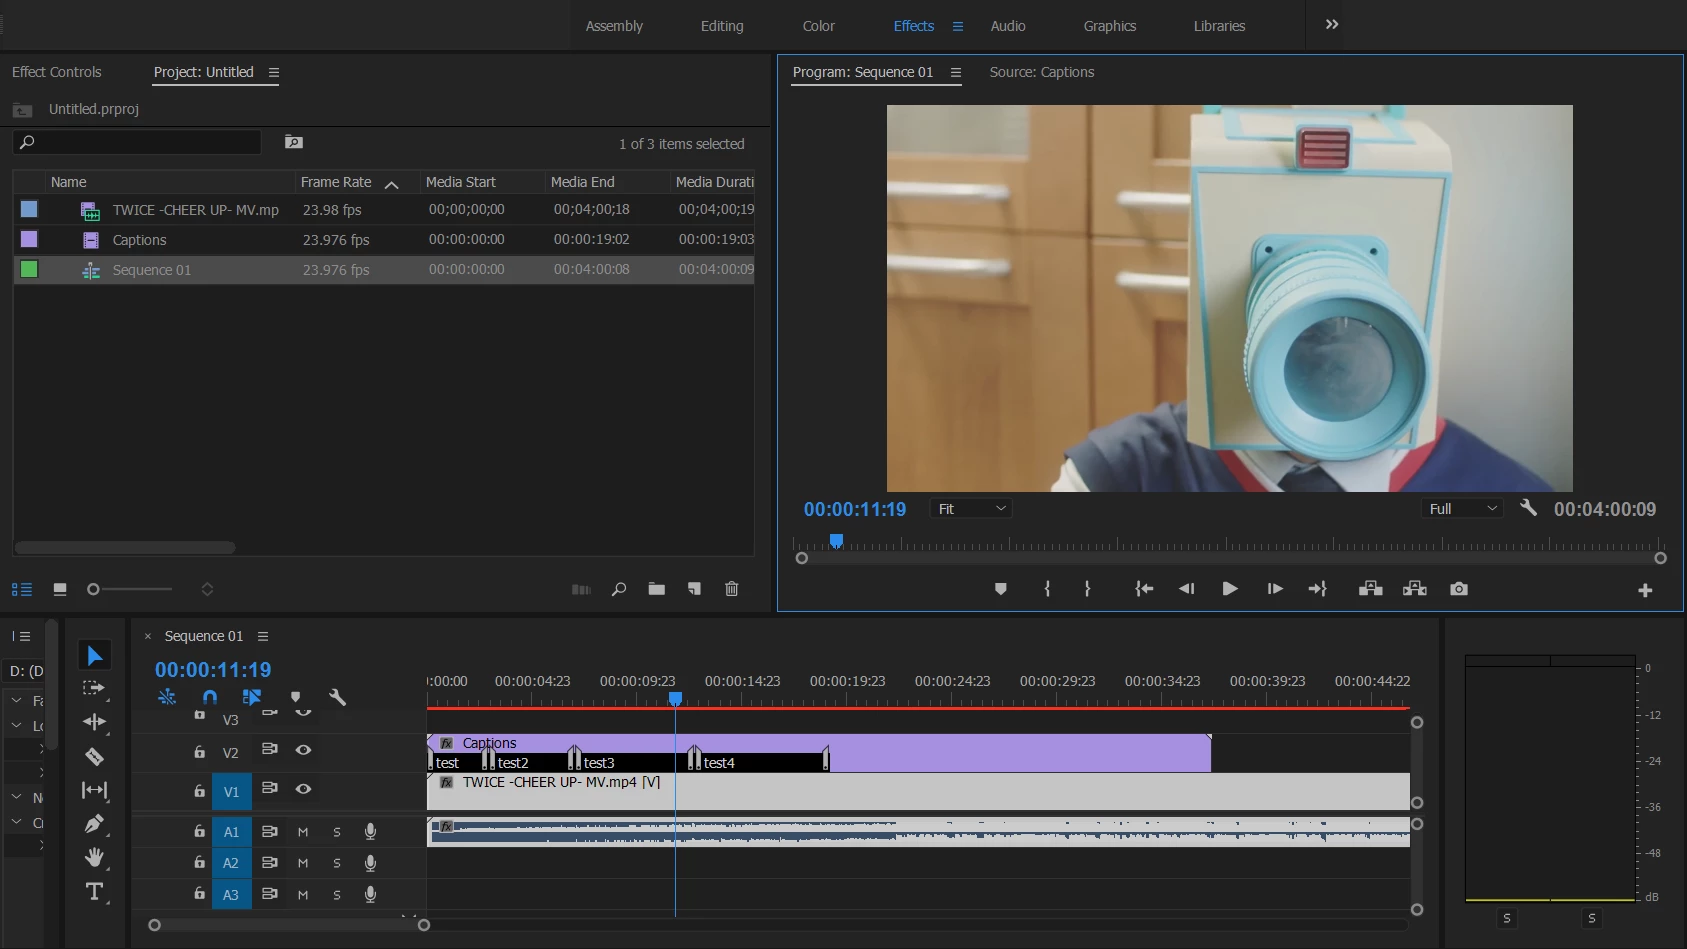Click the New Item icon

tap(694, 589)
